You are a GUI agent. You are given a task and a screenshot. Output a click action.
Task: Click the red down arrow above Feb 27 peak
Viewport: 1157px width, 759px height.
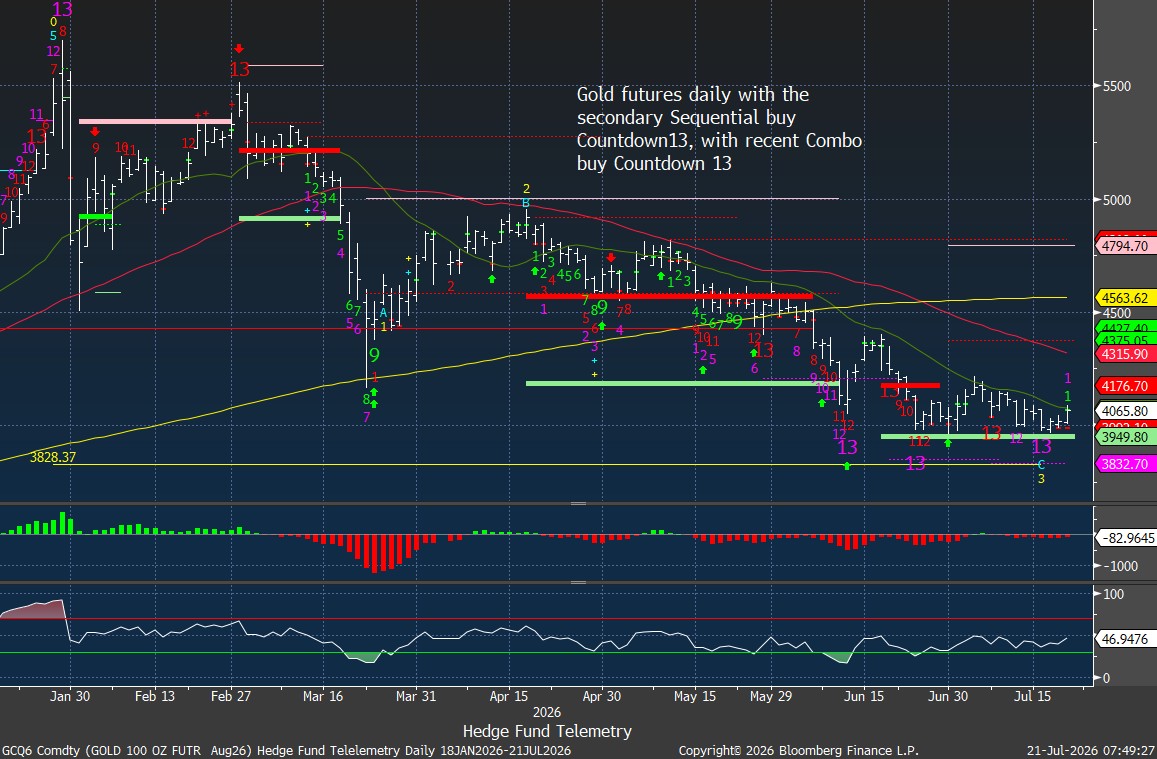[x=238, y=49]
